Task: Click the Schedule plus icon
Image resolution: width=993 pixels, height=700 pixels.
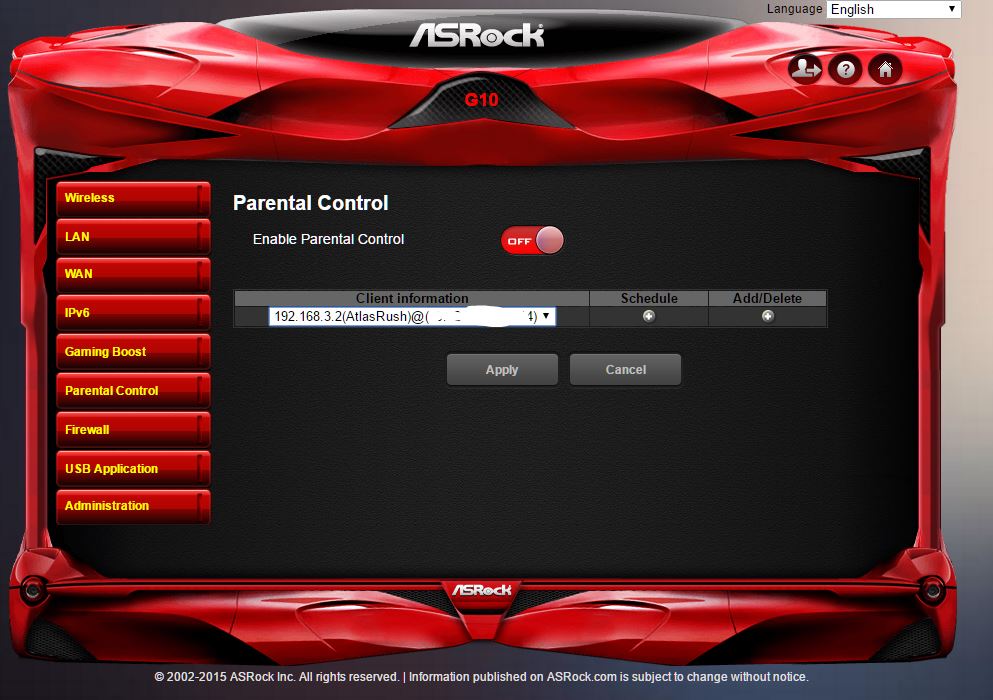Action: [649, 316]
